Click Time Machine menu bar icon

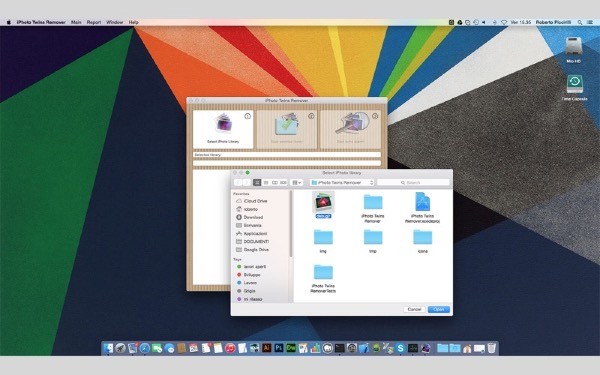pos(476,22)
